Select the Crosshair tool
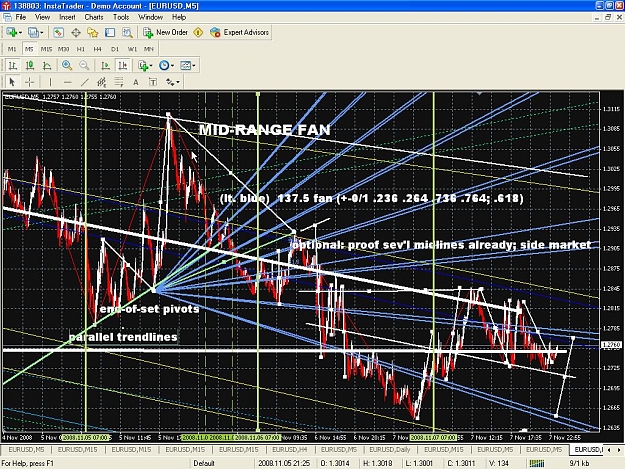 click(29, 82)
